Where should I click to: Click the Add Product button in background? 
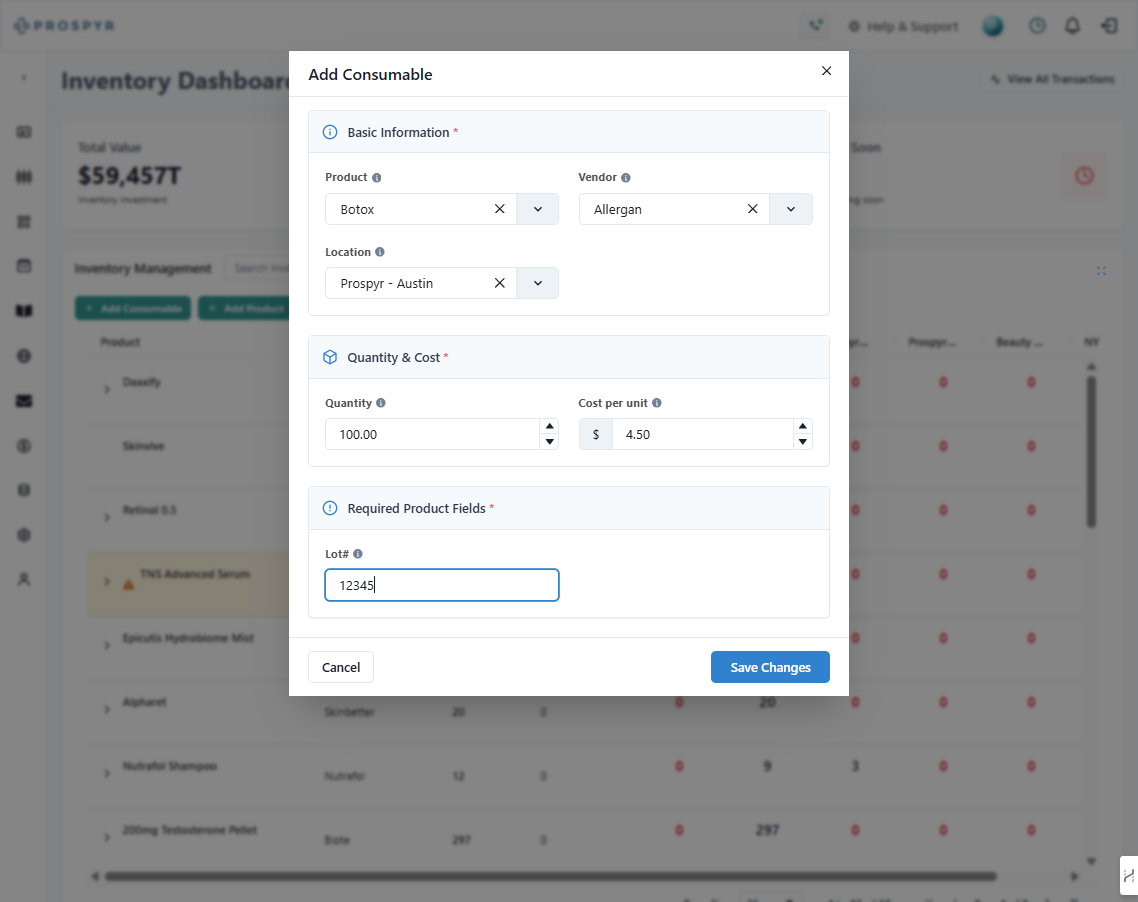[245, 308]
